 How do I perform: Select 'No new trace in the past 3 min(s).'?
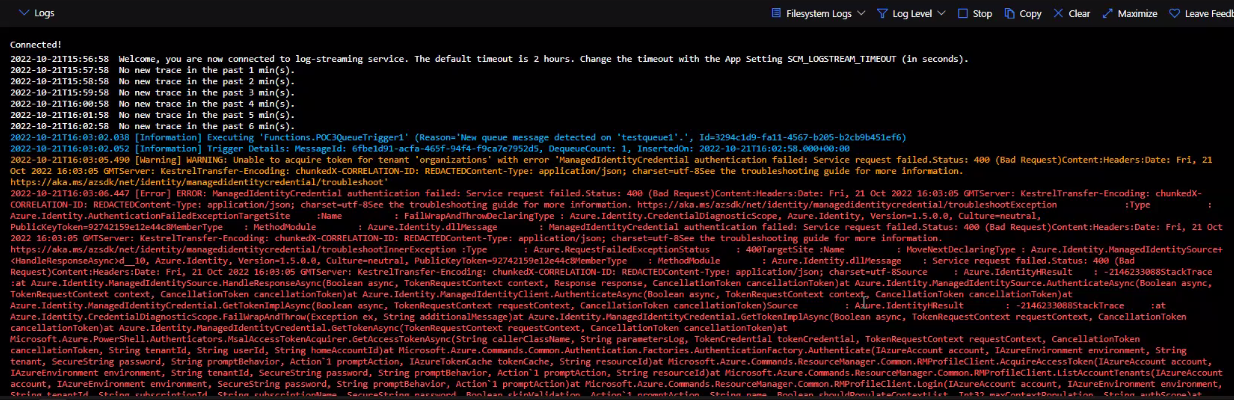click(x=206, y=92)
